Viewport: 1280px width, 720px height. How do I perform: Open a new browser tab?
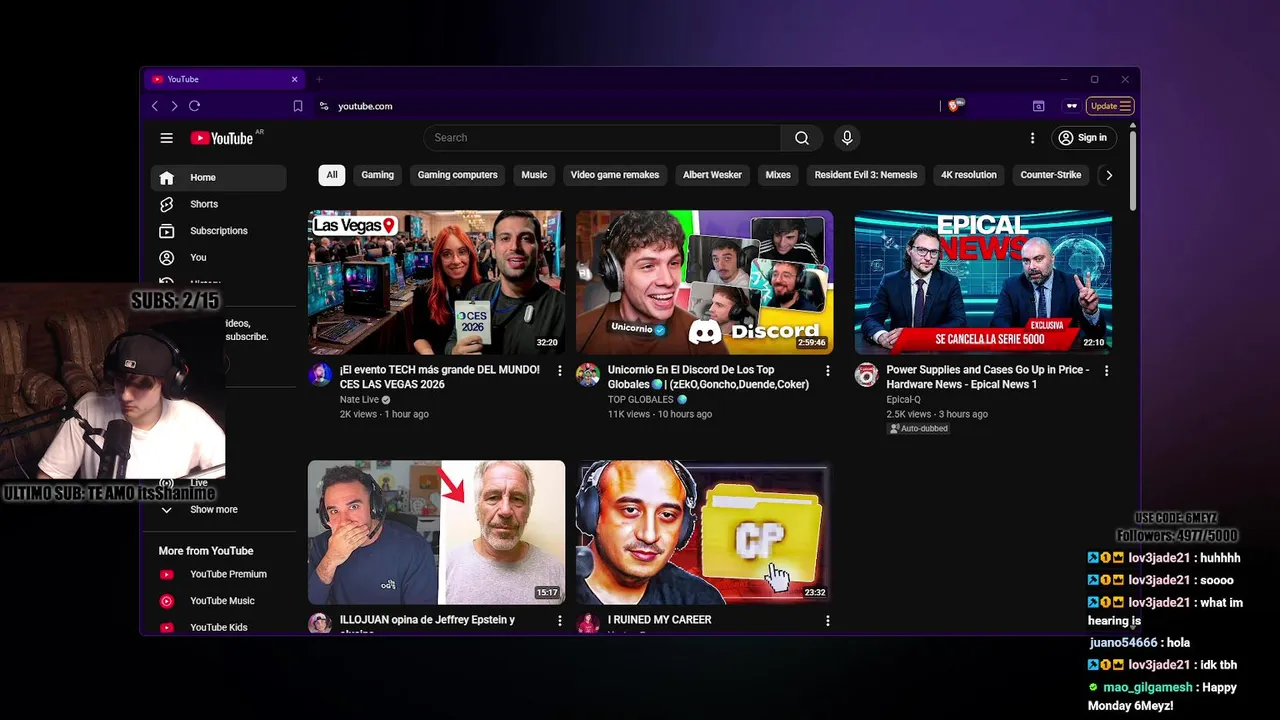319,79
